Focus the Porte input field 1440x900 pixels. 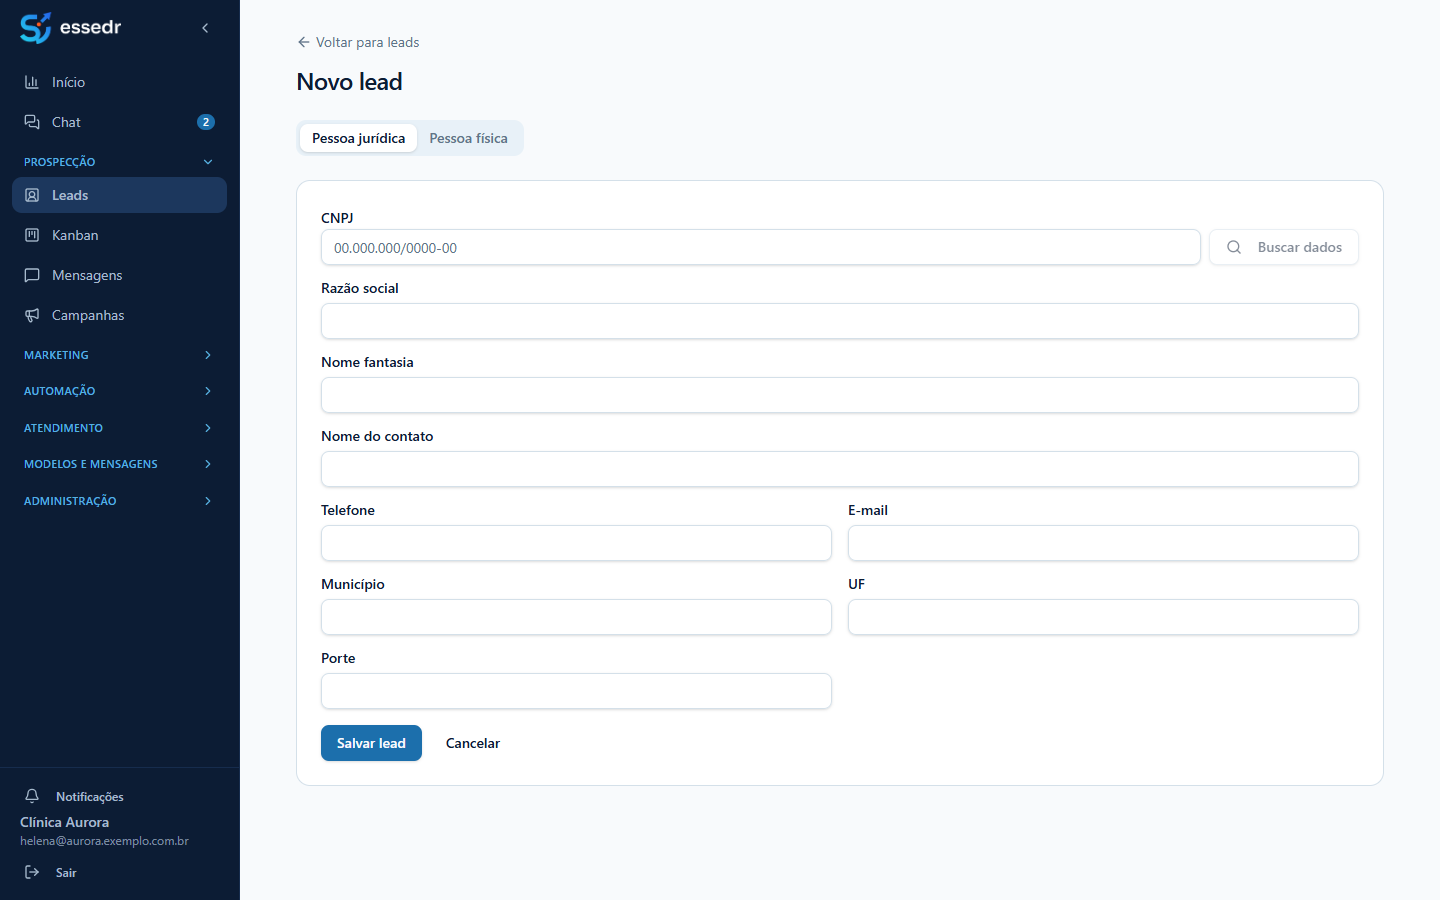click(576, 691)
